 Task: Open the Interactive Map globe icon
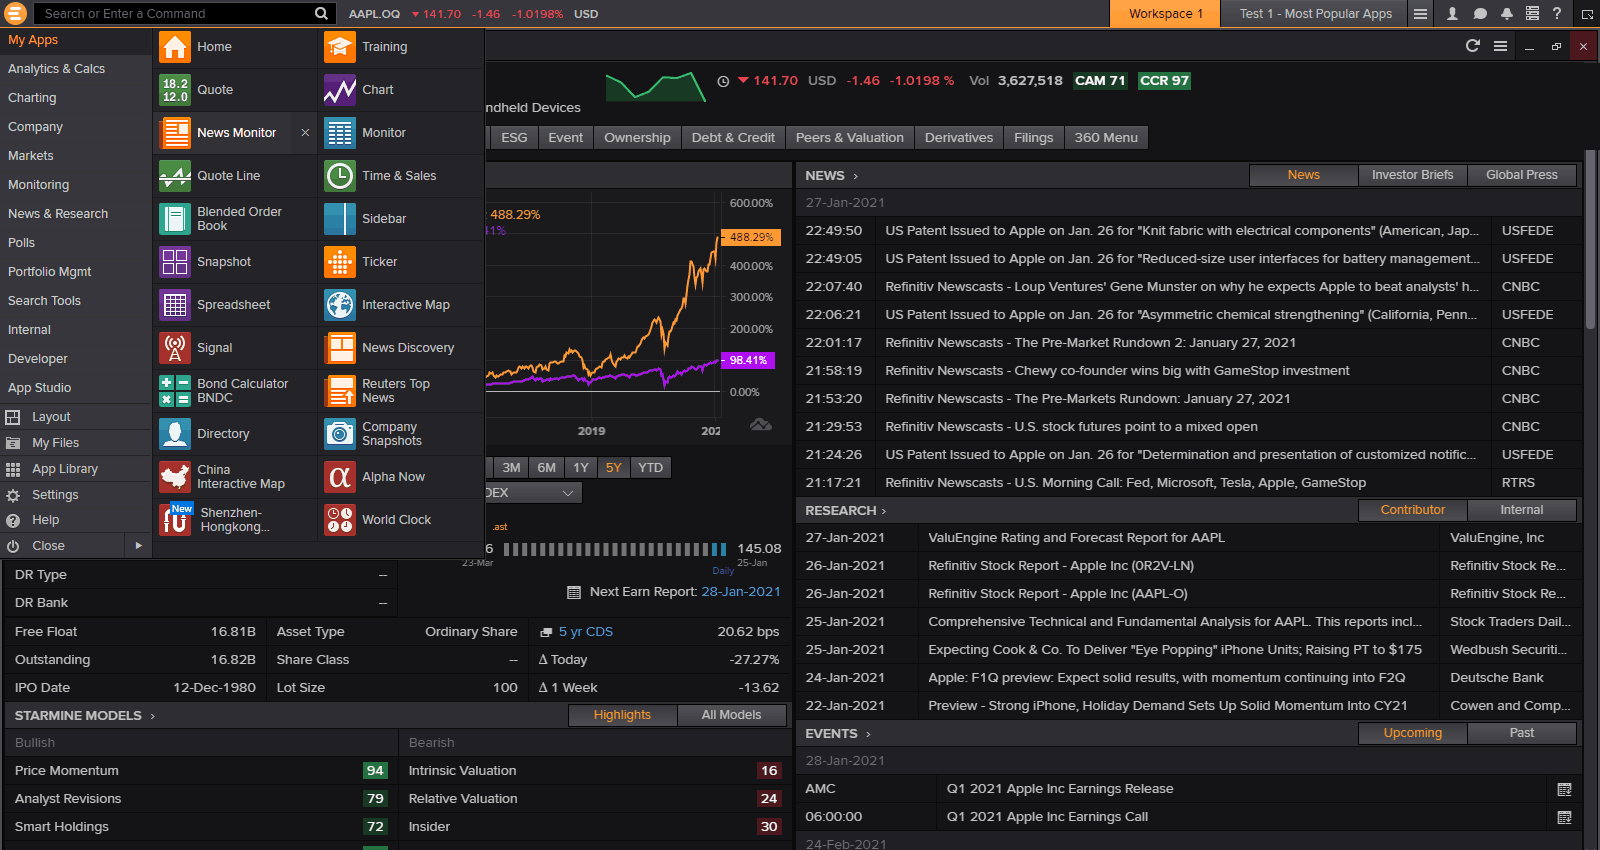(340, 305)
